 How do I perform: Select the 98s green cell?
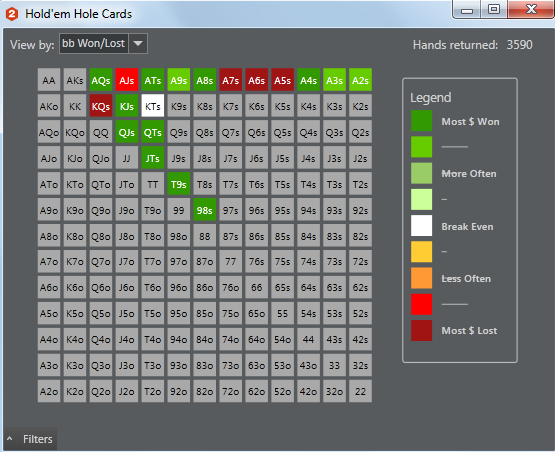pyautogui.click(x=205, y=210)
